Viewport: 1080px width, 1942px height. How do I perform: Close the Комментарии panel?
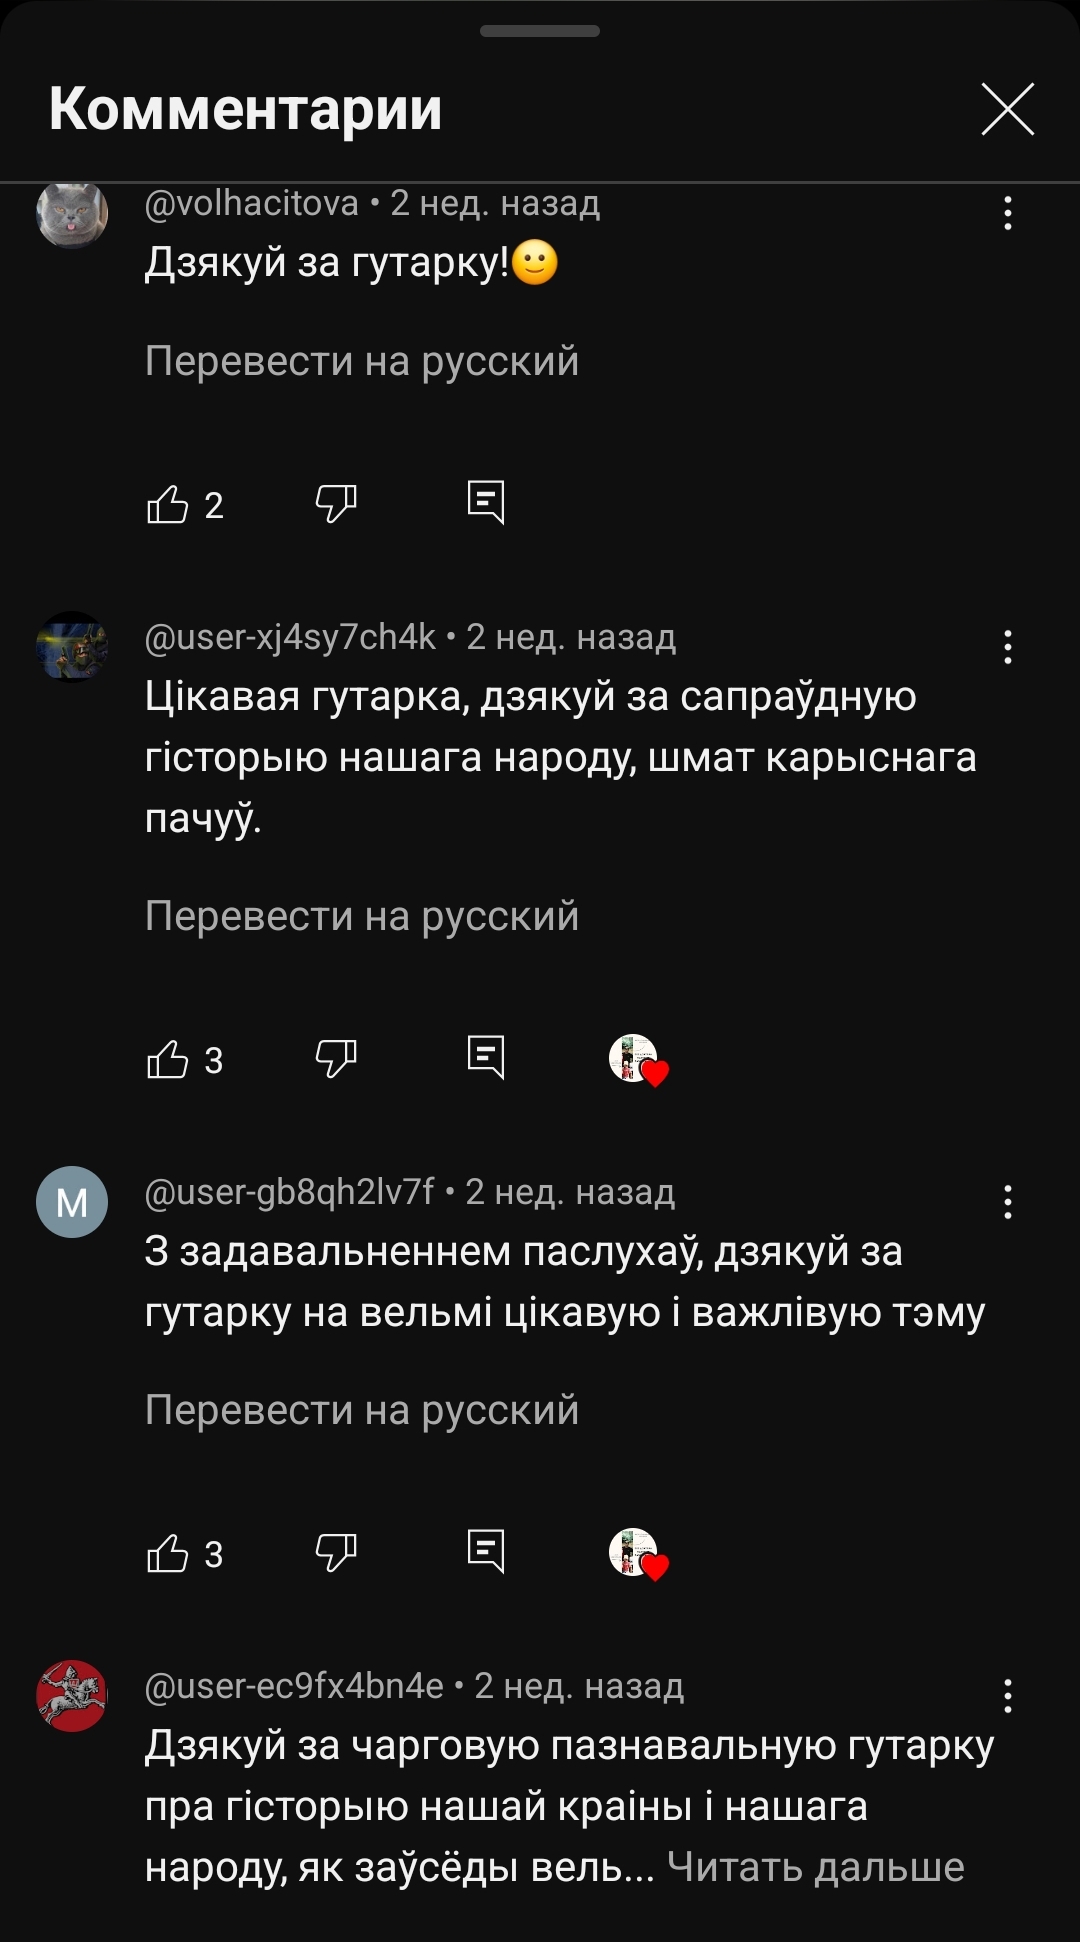click(x=1008, y=109)
